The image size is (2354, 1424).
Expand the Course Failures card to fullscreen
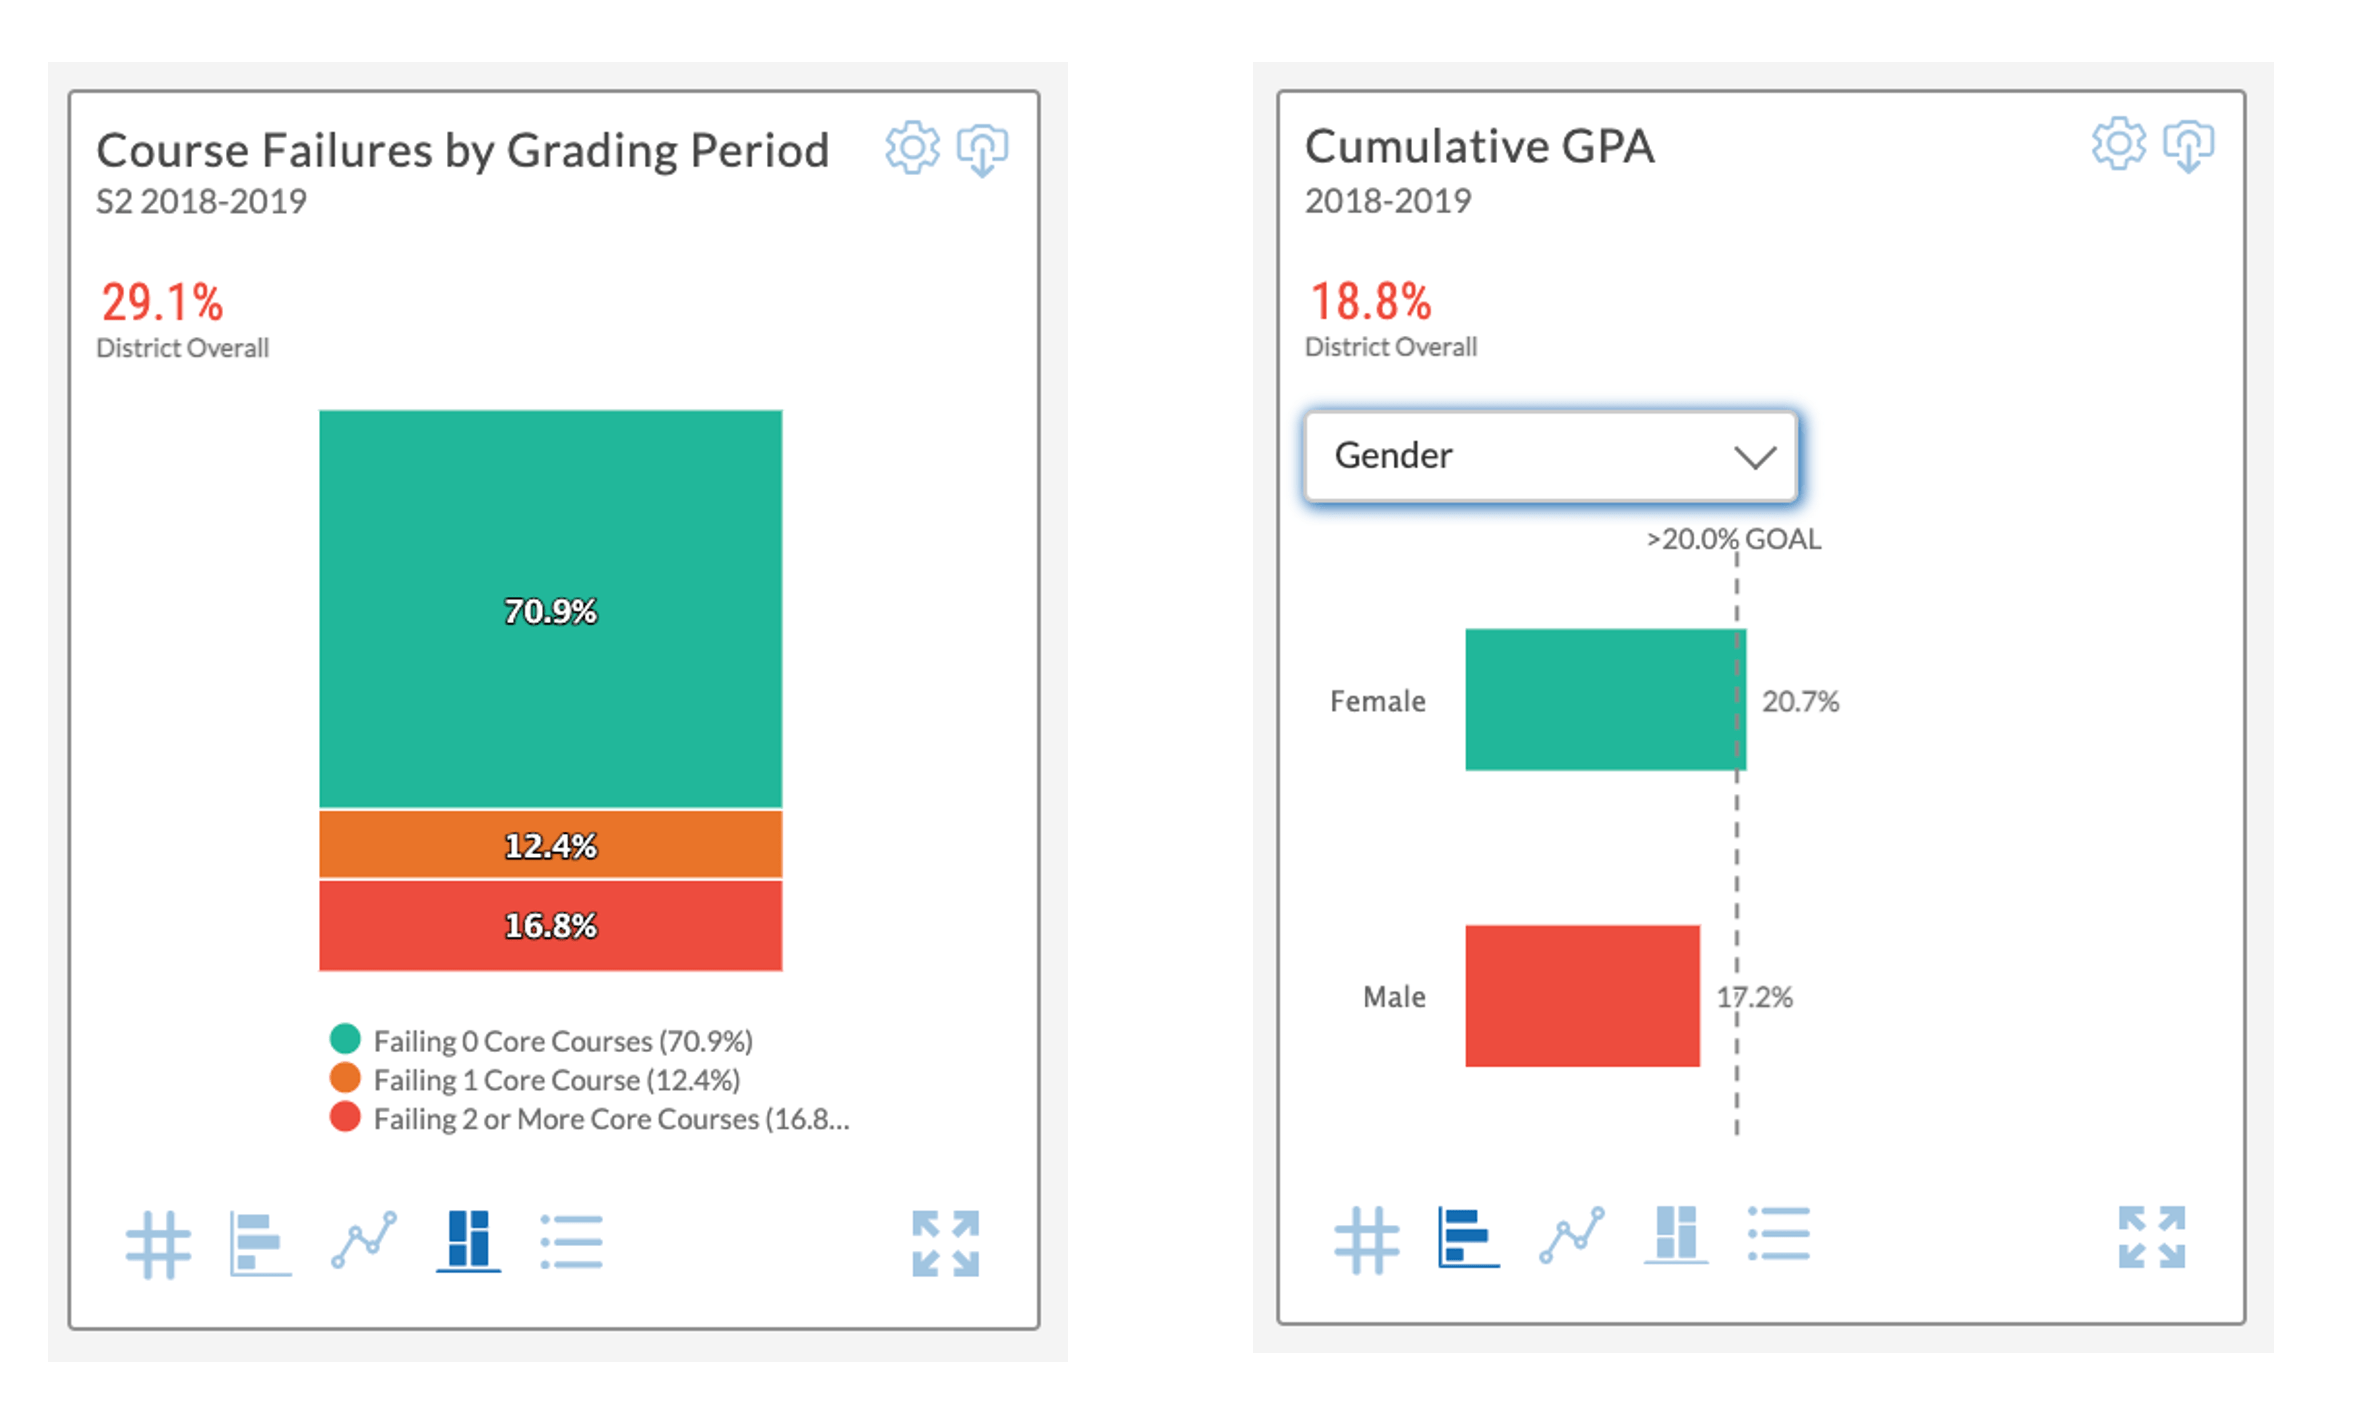948,1243
